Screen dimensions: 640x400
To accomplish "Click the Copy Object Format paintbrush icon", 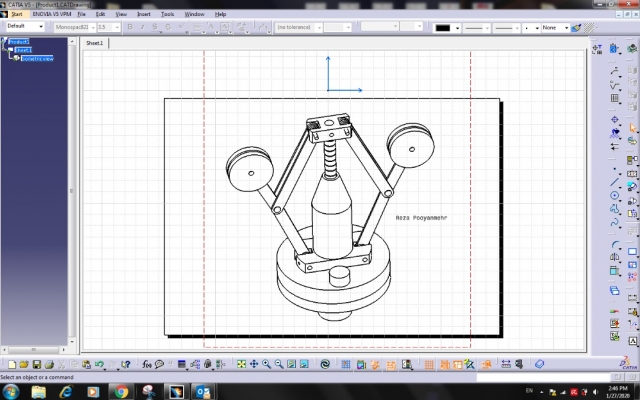I will click(576, 28).
